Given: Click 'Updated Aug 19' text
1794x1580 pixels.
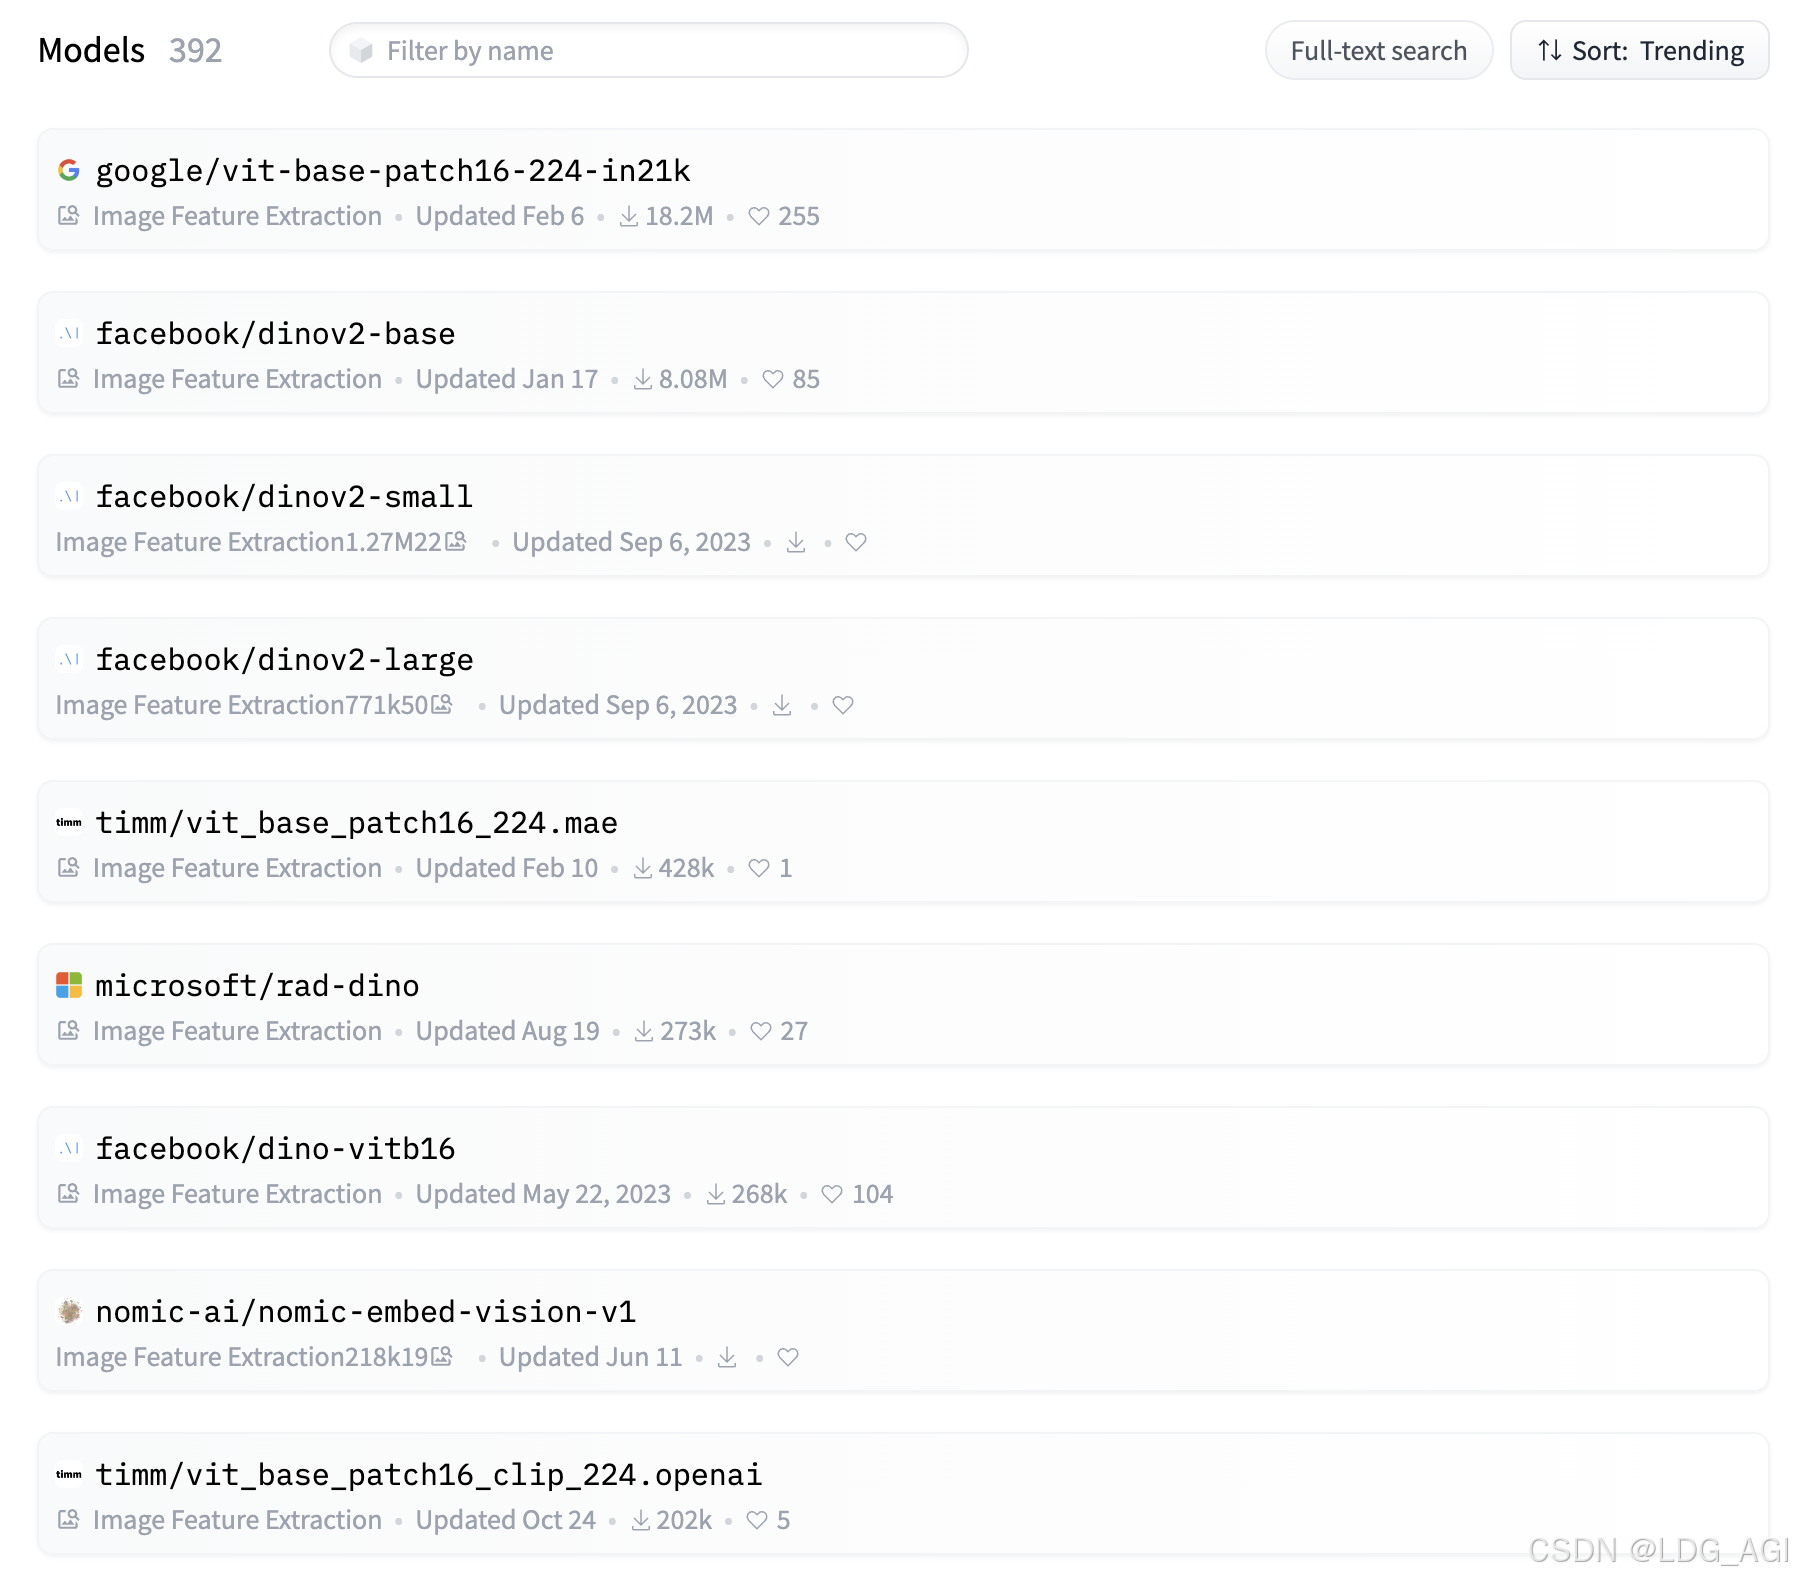Looking at the screenshot, I should pos(508,1031).
